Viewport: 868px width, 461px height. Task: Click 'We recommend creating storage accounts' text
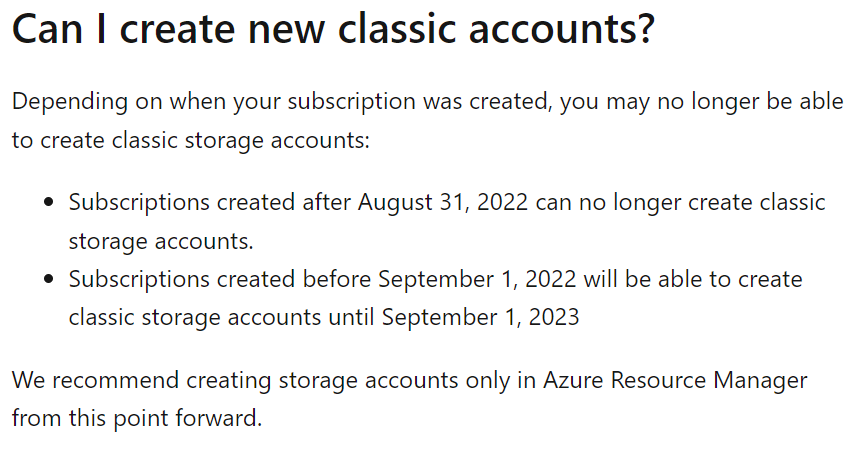point(235,381)
